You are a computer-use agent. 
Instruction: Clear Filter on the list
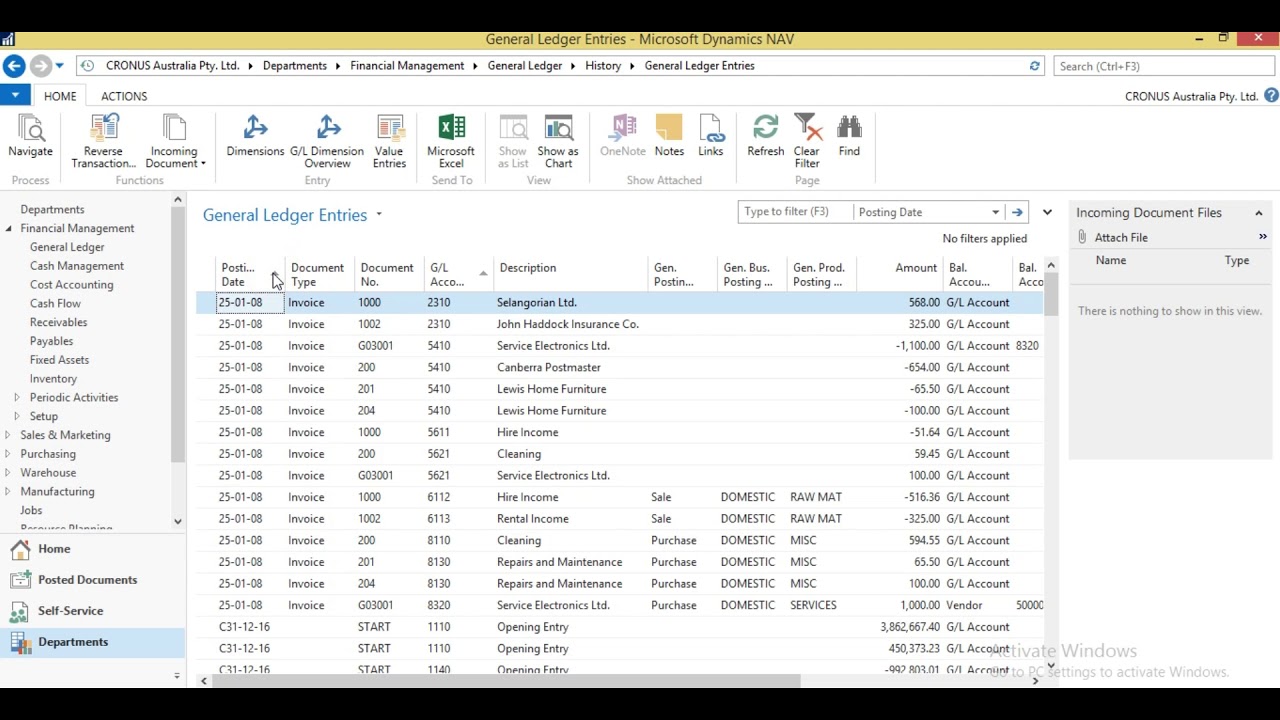[x=807, y=141]
